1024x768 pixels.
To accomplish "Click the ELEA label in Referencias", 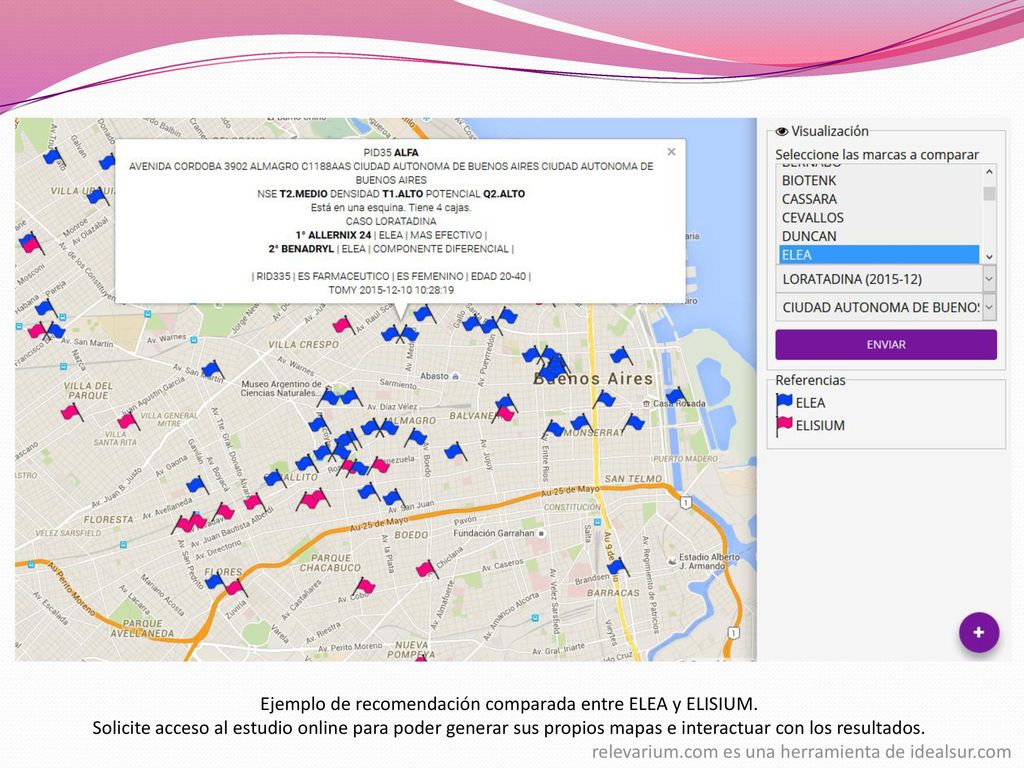I will point(810,403).
